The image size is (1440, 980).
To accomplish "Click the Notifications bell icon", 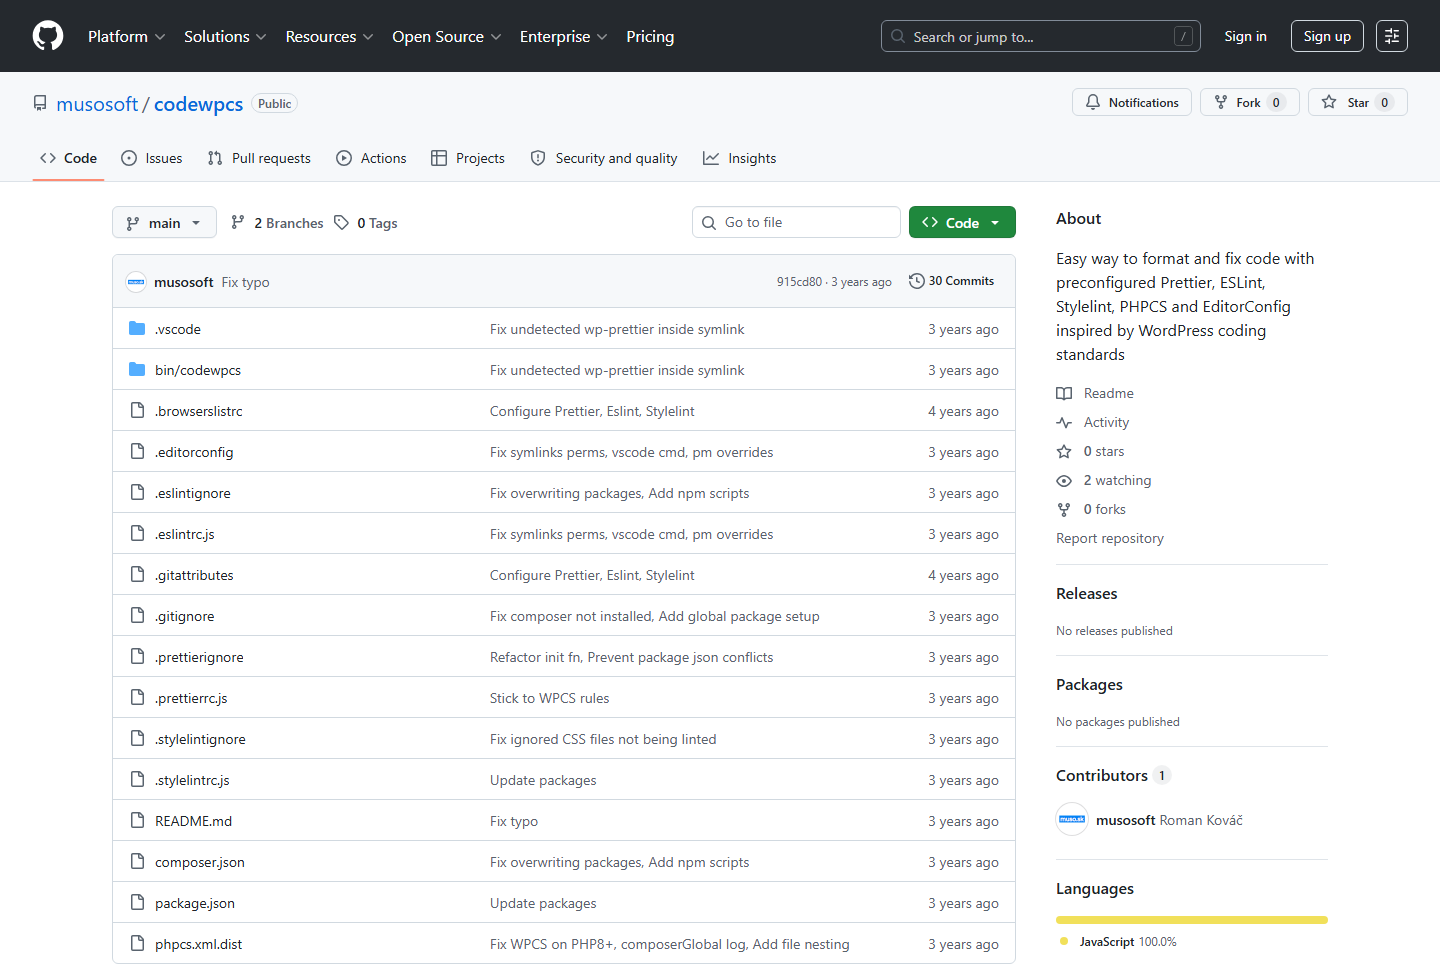I will tap(1093, 102).
